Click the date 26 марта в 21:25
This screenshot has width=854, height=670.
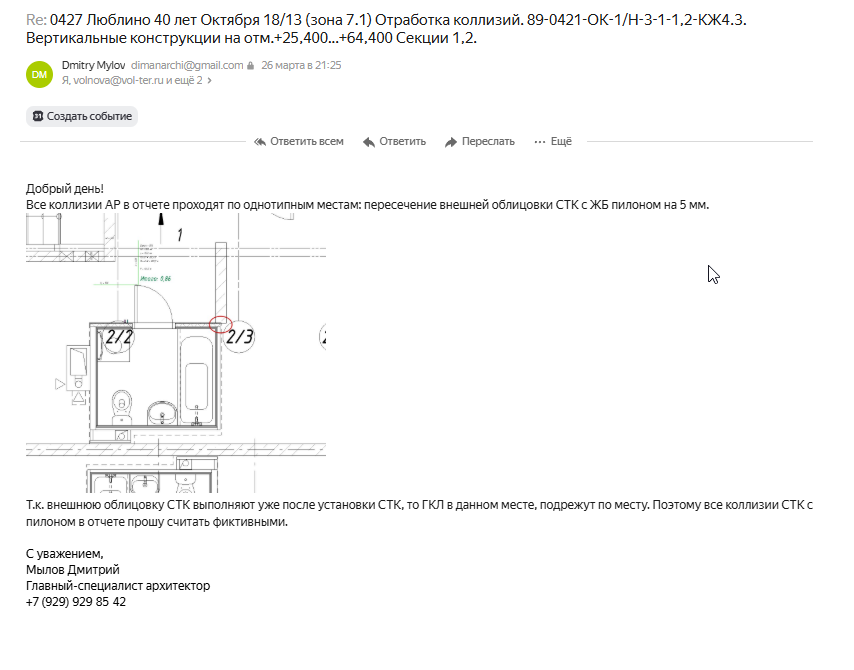pos(301,65)
